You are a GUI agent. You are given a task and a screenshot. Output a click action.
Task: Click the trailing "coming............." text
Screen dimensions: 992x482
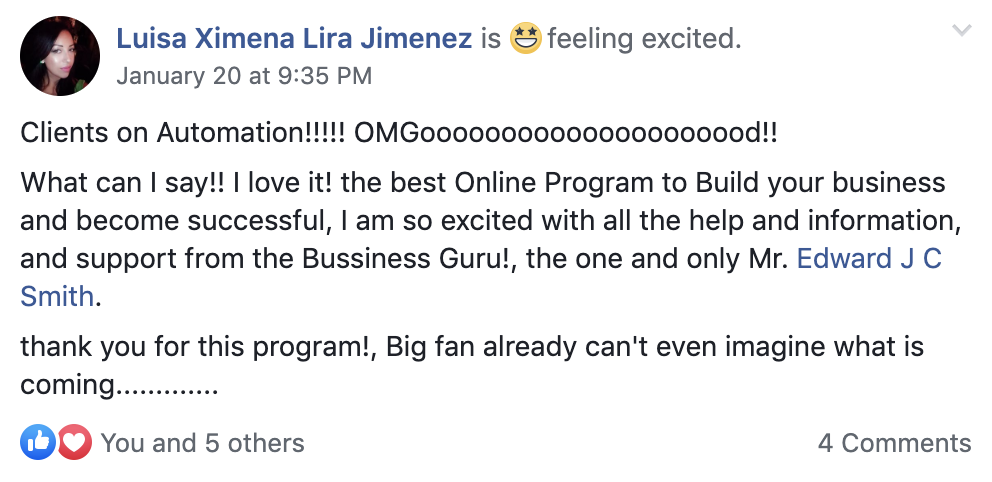(118, 384)
